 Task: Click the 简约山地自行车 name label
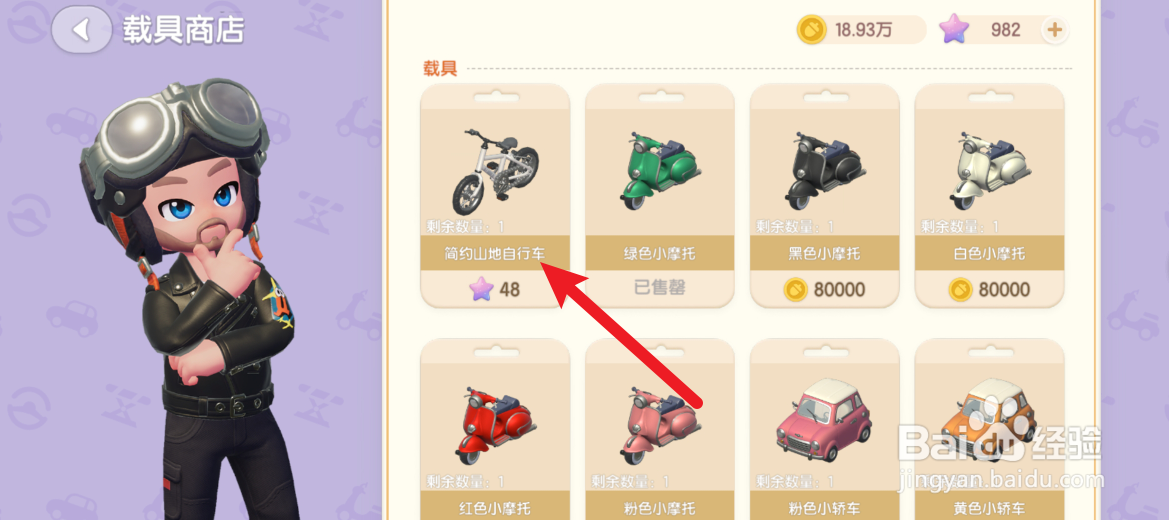coord(494,254)
